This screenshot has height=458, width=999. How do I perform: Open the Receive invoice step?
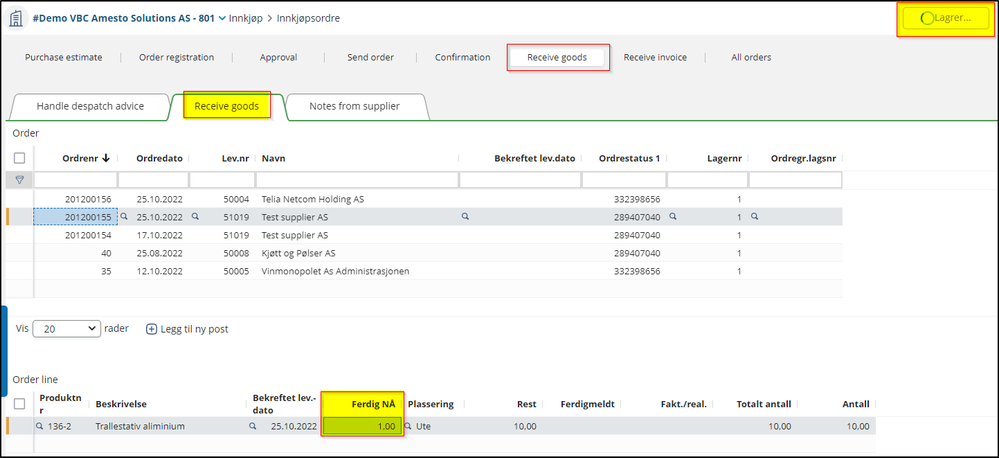pyautogui.click(x=655, y=57)
